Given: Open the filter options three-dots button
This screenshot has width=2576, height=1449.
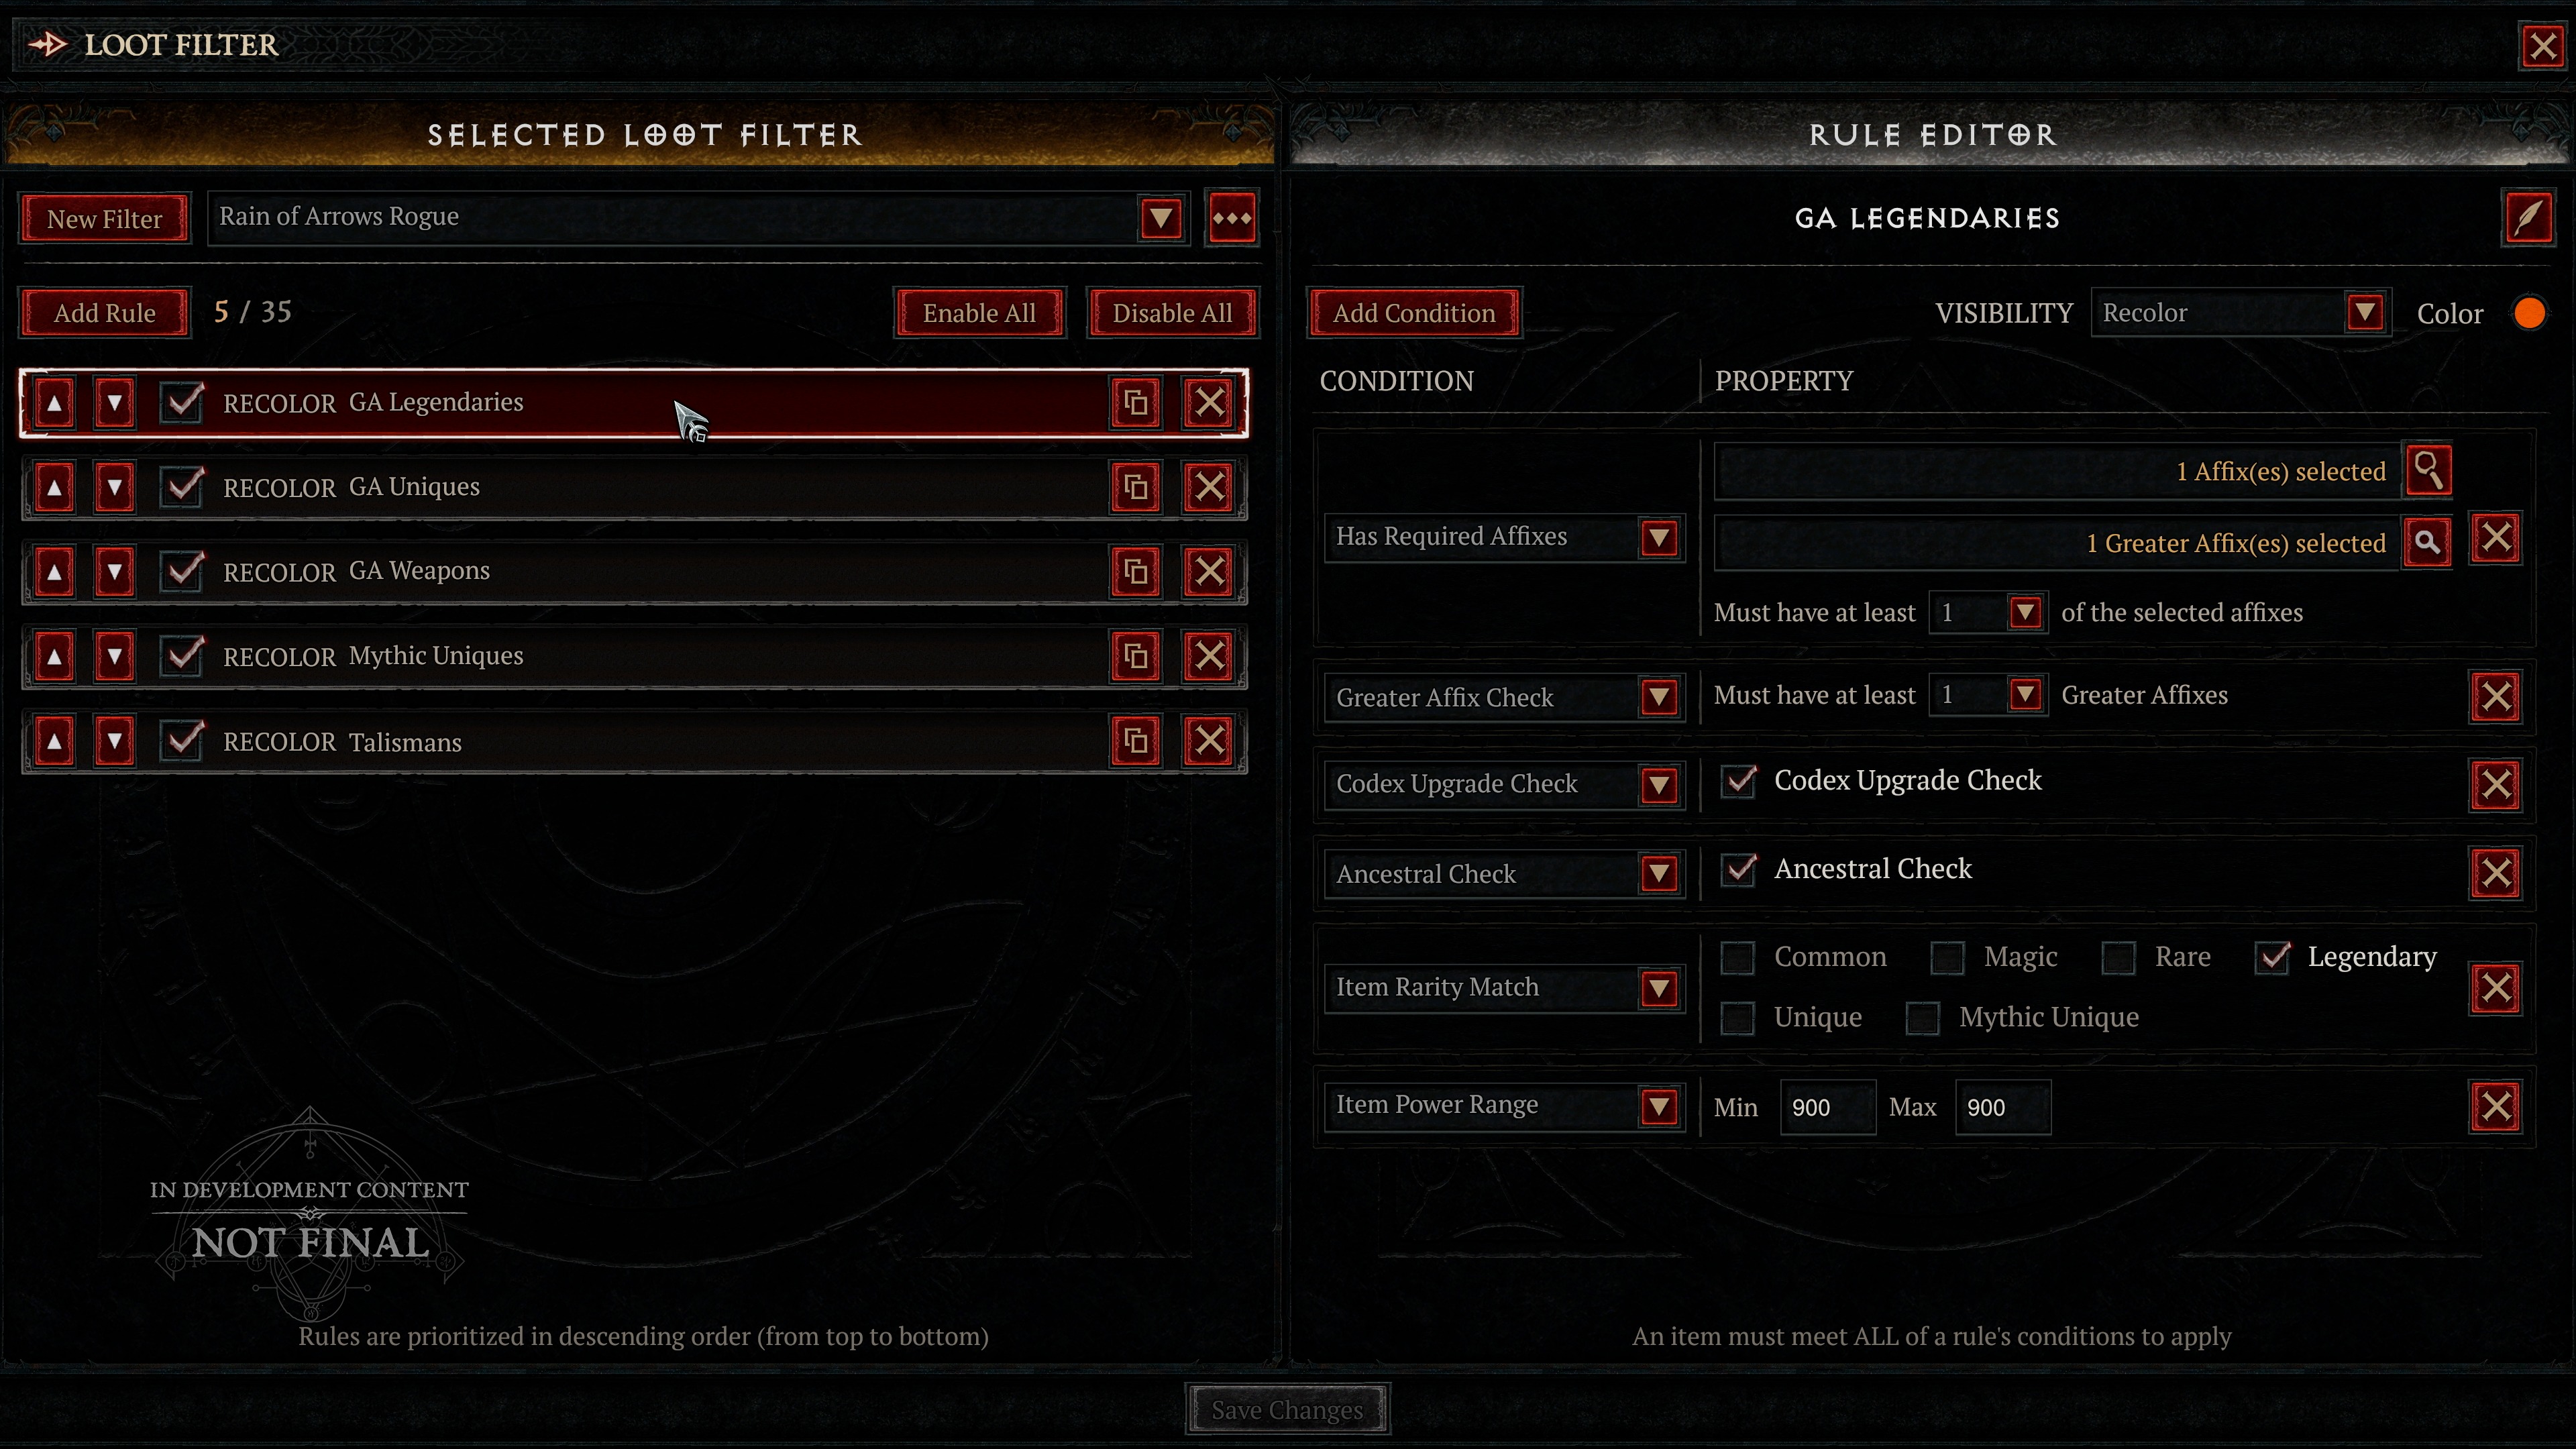Looking at the screenshot, I should 1231,217.
